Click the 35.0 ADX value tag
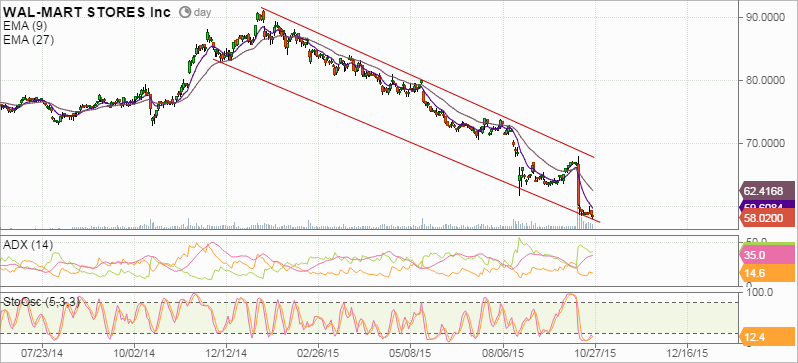 pos(766,255)
